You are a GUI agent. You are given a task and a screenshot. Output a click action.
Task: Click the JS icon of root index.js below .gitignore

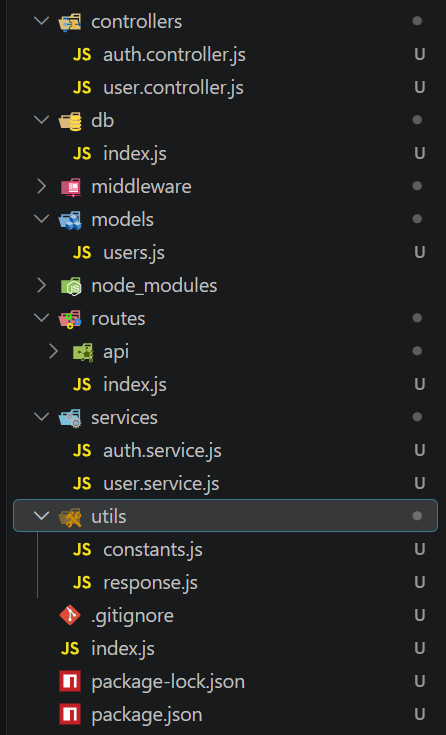click(x=70, y=649)
